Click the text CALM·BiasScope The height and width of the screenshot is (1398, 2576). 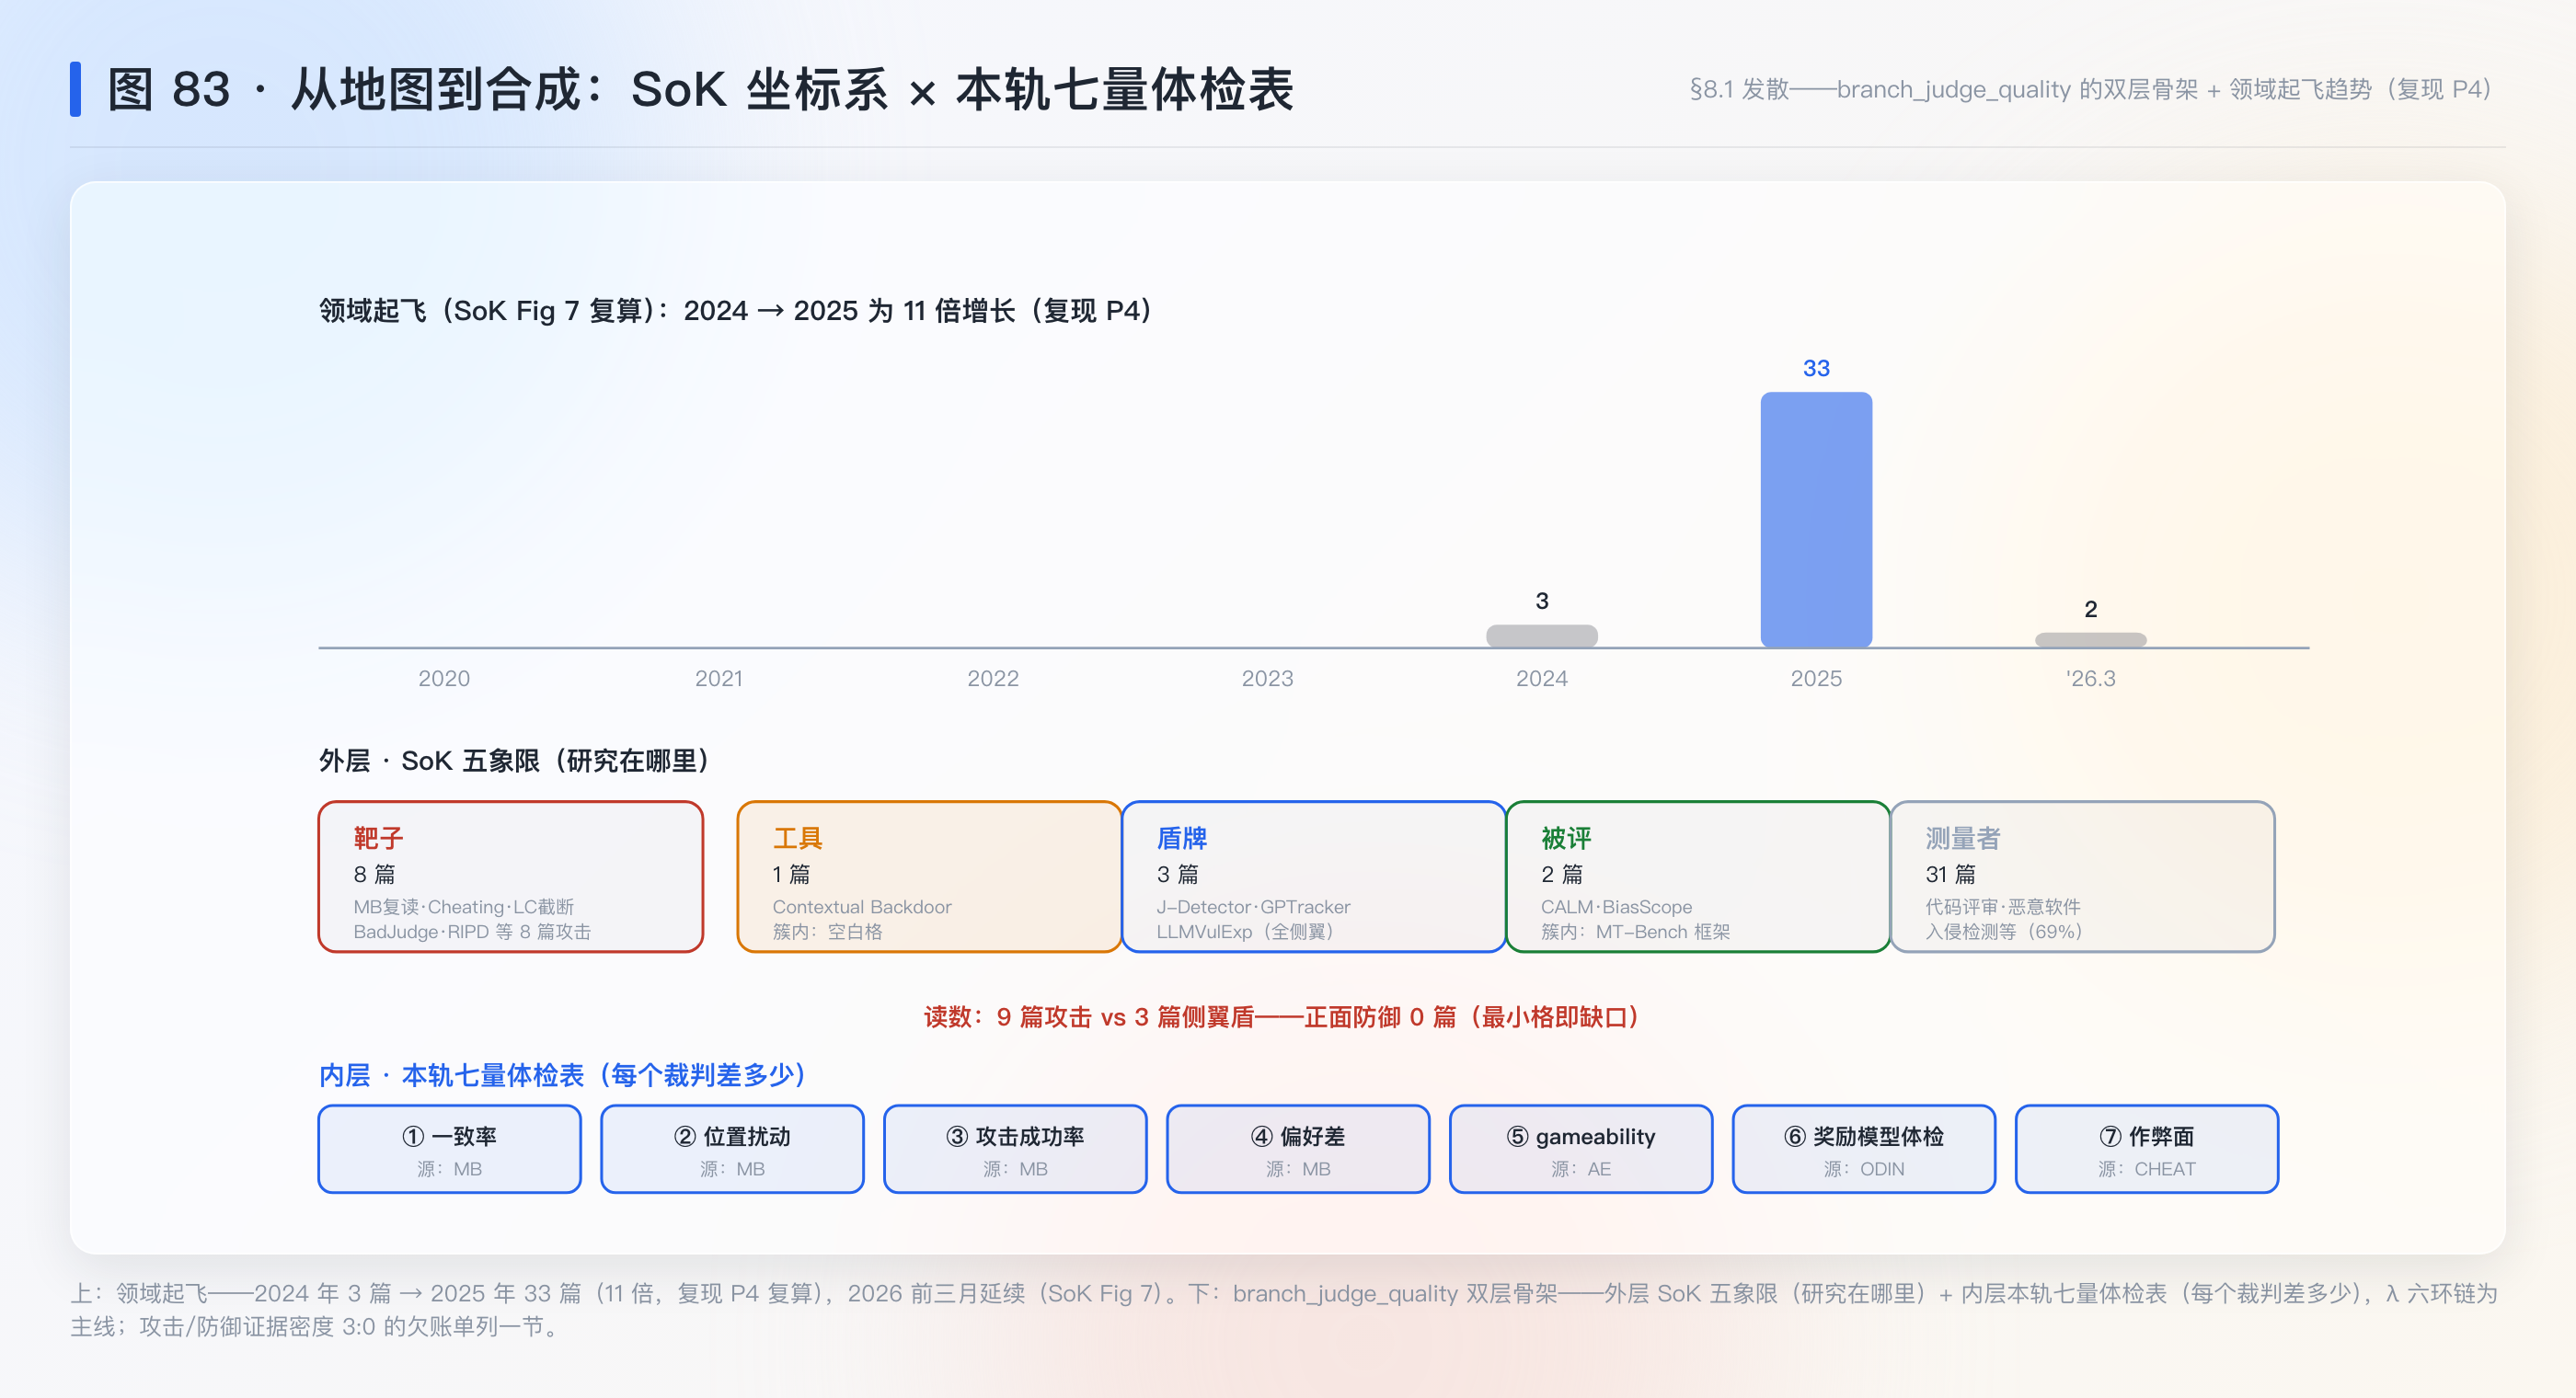1616,907
